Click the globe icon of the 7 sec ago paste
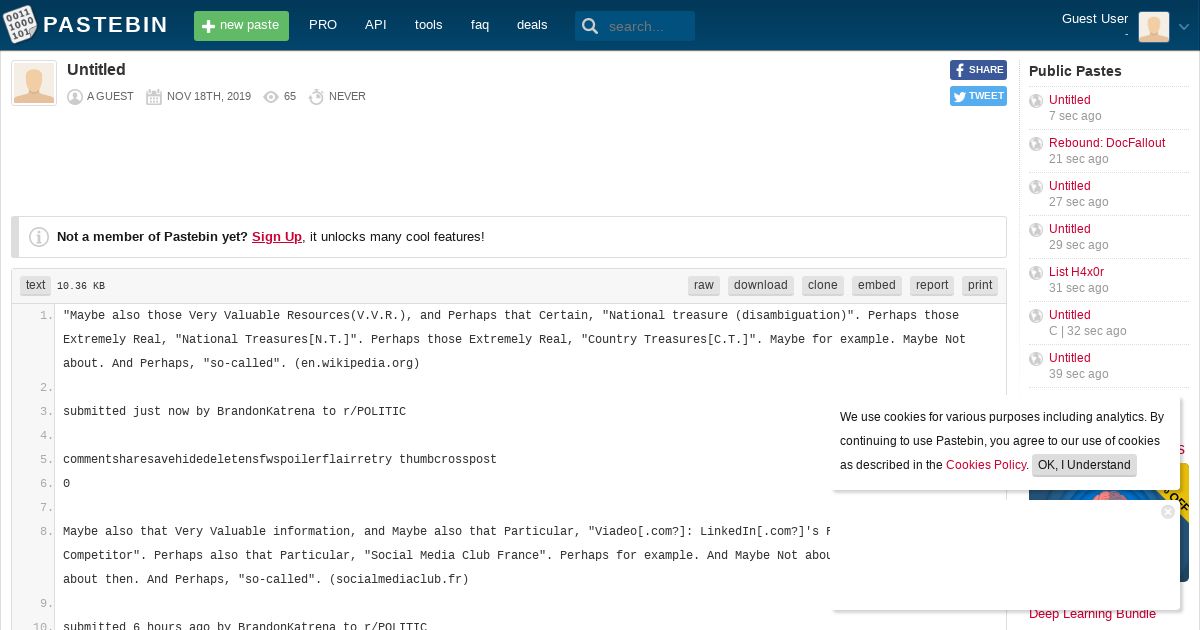The image size is (1200, 630). [1036, 101]
